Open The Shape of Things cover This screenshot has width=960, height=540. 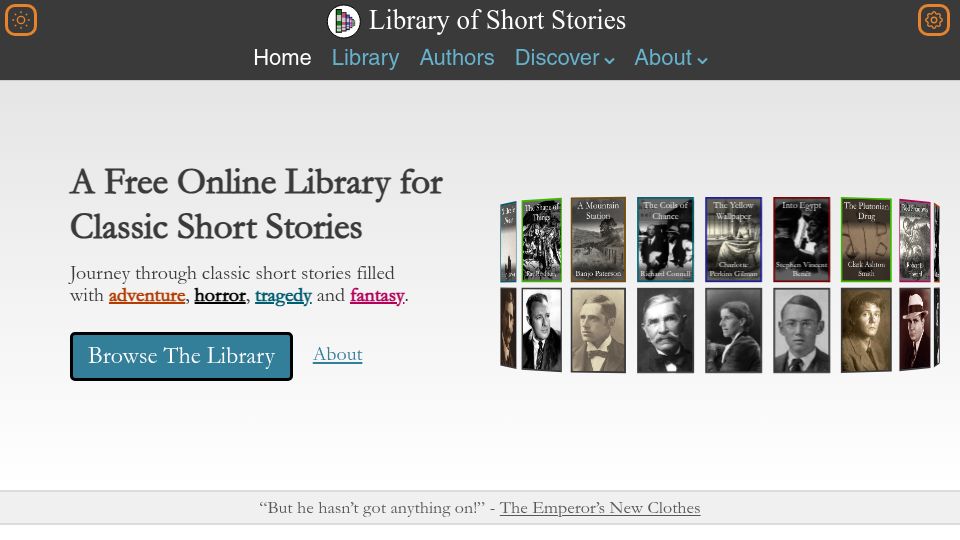point(542,240)
